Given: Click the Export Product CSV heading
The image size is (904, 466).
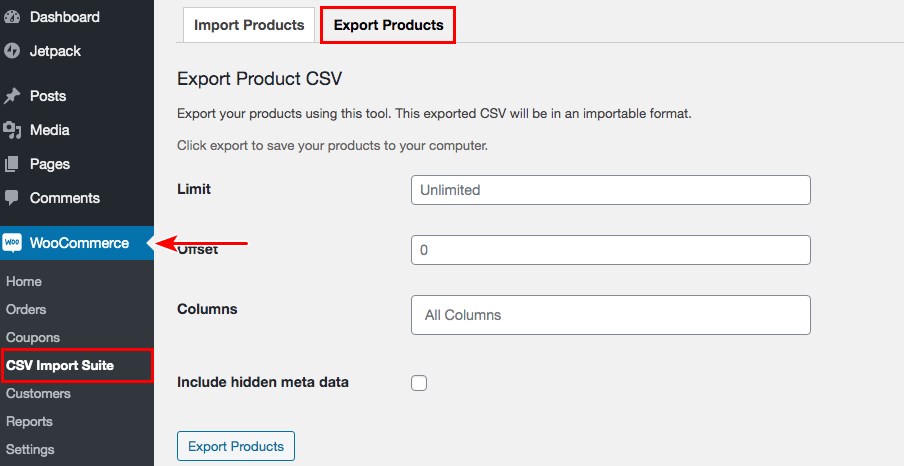Looking at the screenshot, I should tap(259, 78).
